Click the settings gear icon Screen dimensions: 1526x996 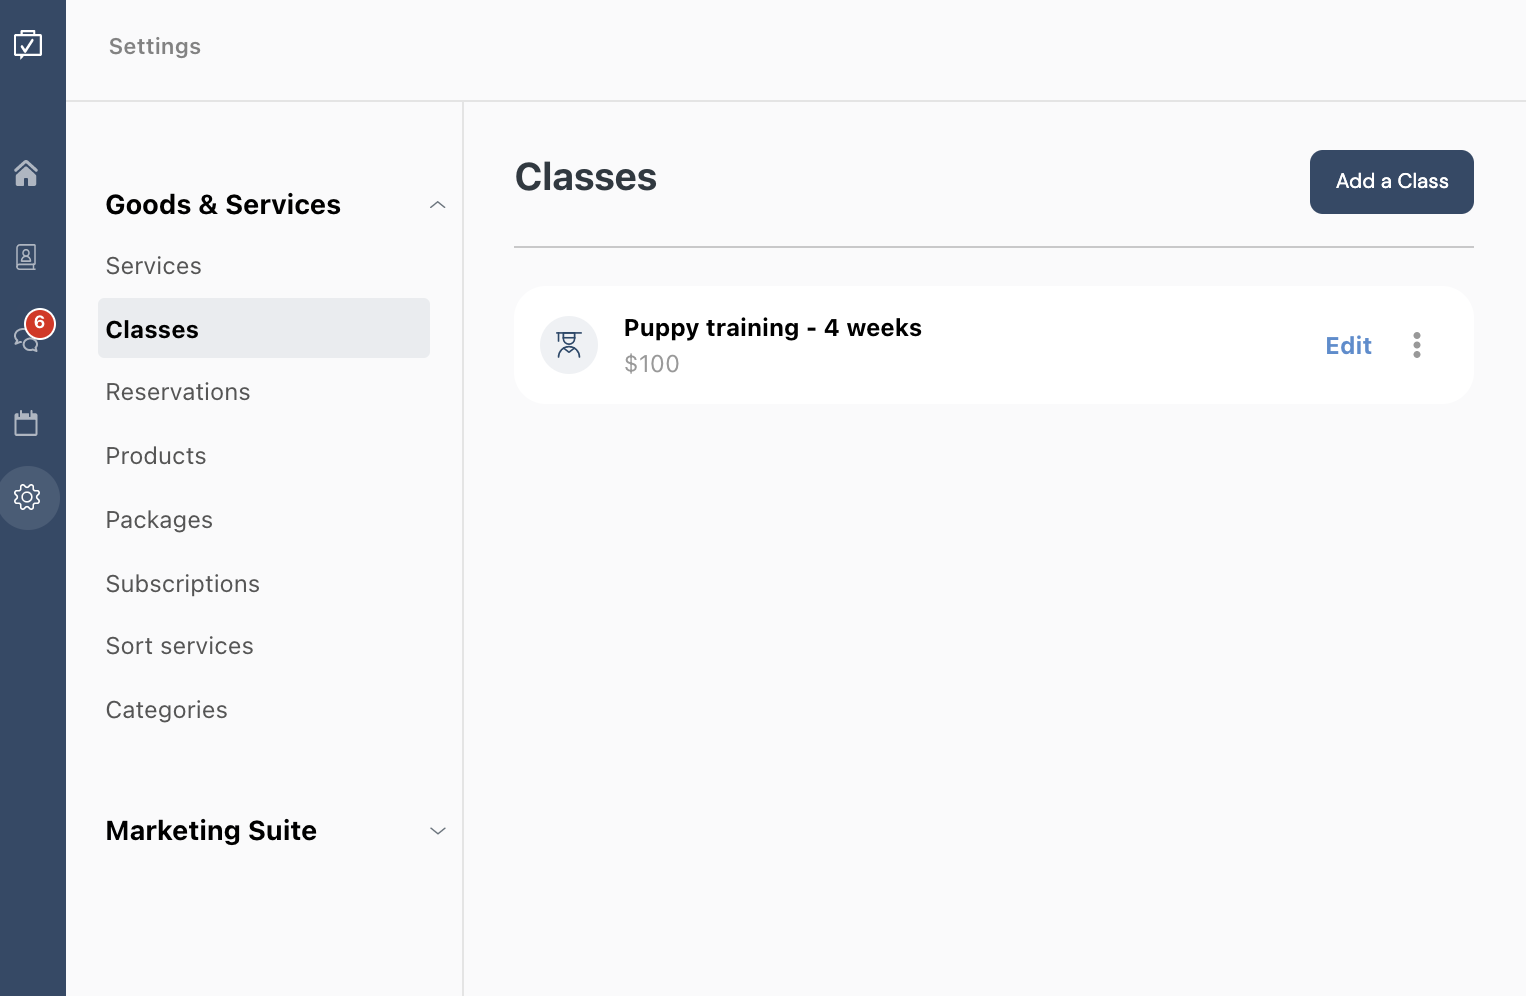(28, 497)
